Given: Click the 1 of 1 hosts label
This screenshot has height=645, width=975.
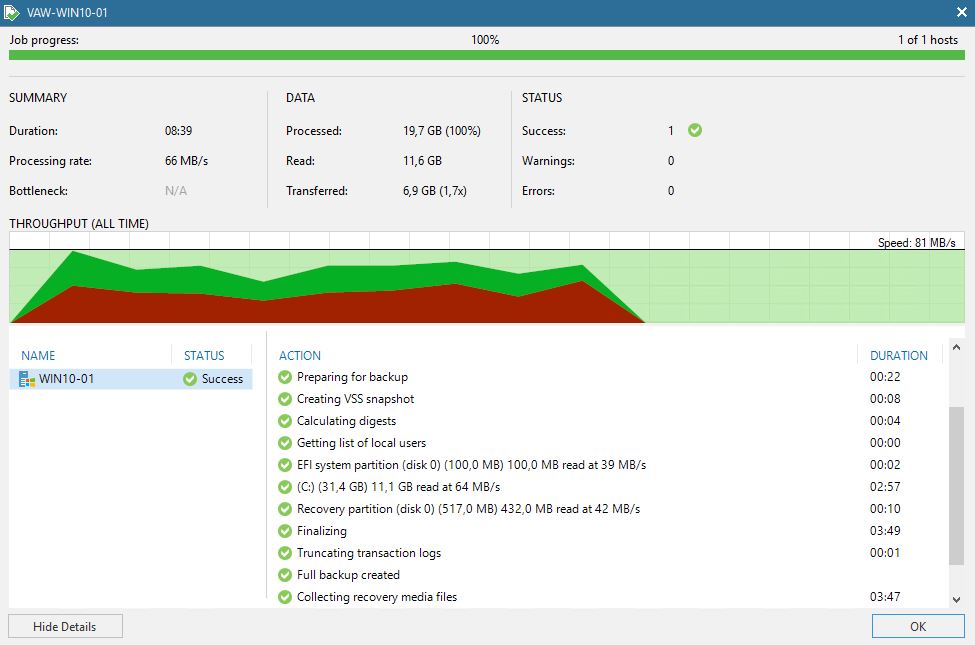Looking at the screenshot, I should coord(928,40).
